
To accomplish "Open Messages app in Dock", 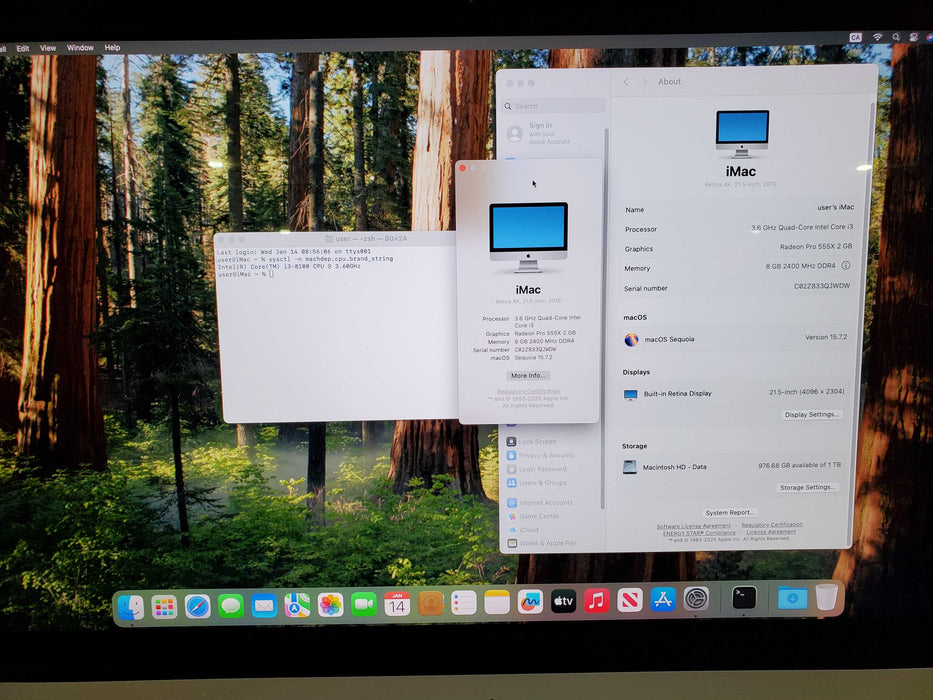I will pos(231,607).
